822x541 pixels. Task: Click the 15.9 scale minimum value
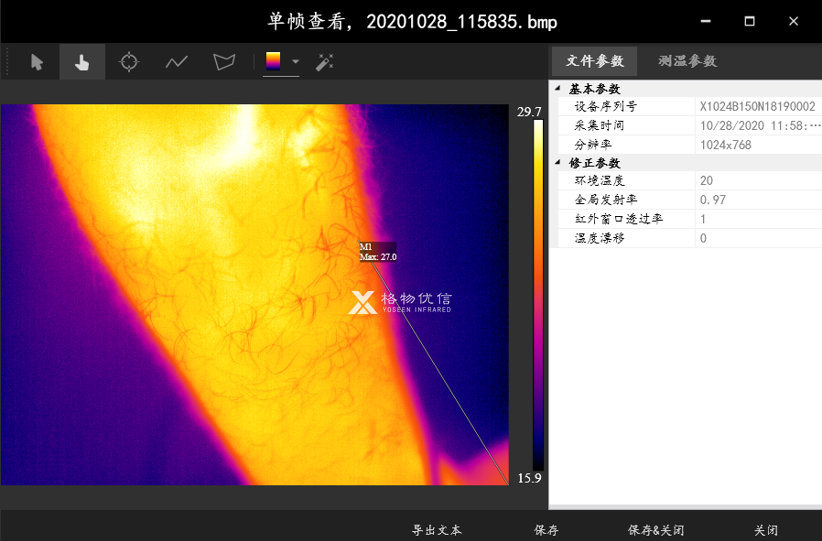pos(529,478)
